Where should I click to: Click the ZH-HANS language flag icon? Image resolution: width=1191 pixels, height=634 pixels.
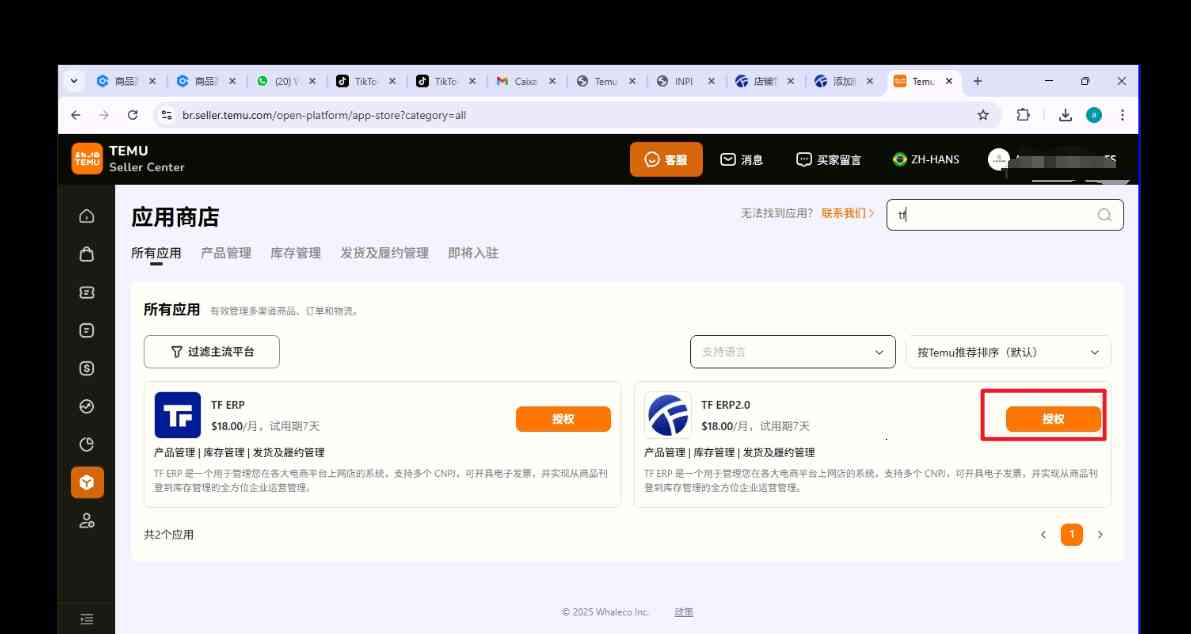pyautogui.click(x=897, y=159)
